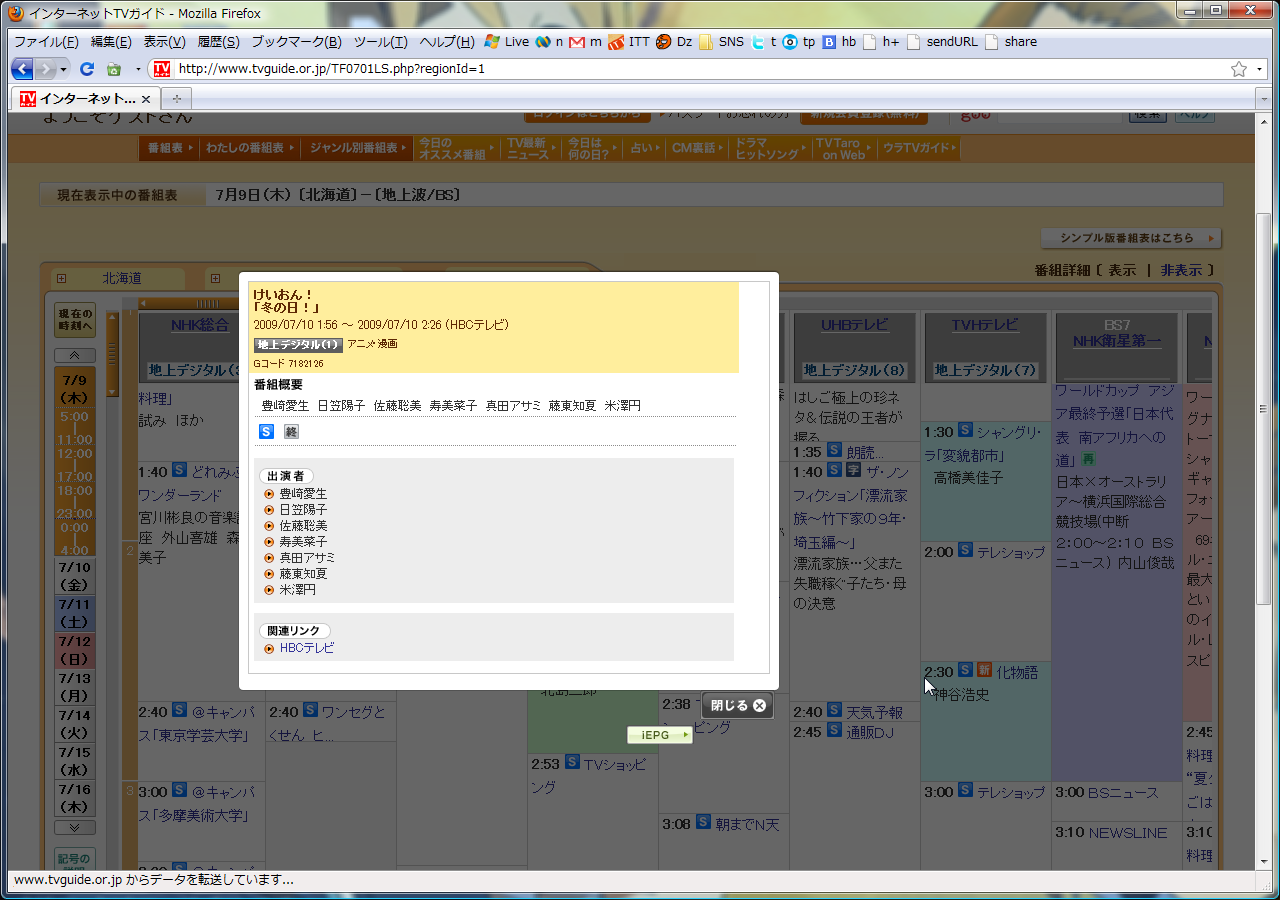Open the SNS bookmark folder
Screen dimensions: 1280x900
click(721, 42)
